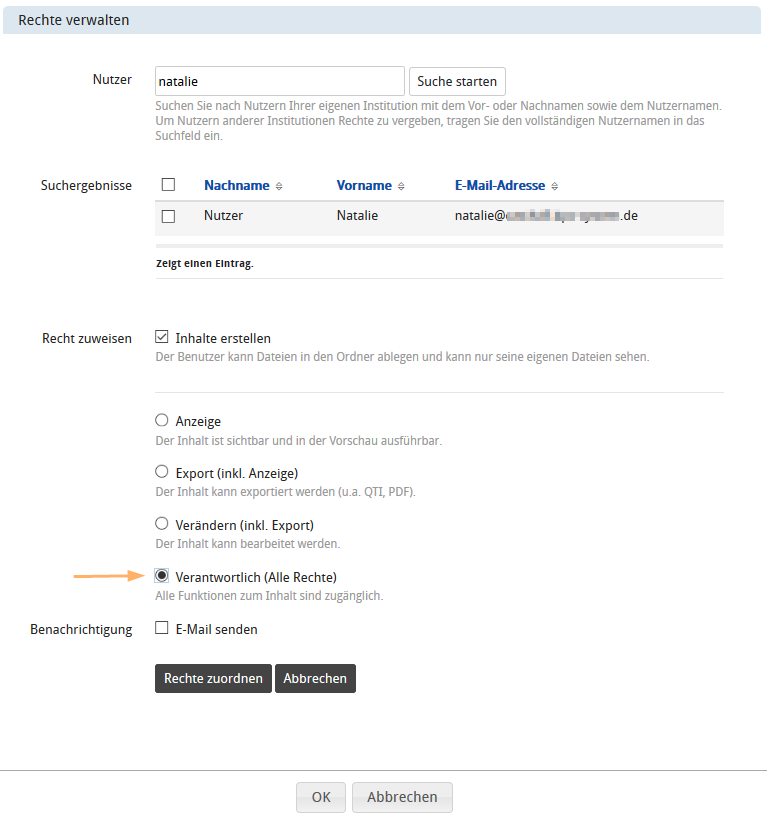Select Verändern (inkl. Export) radio button
This screenshot has height=824, width=767.
162,524
